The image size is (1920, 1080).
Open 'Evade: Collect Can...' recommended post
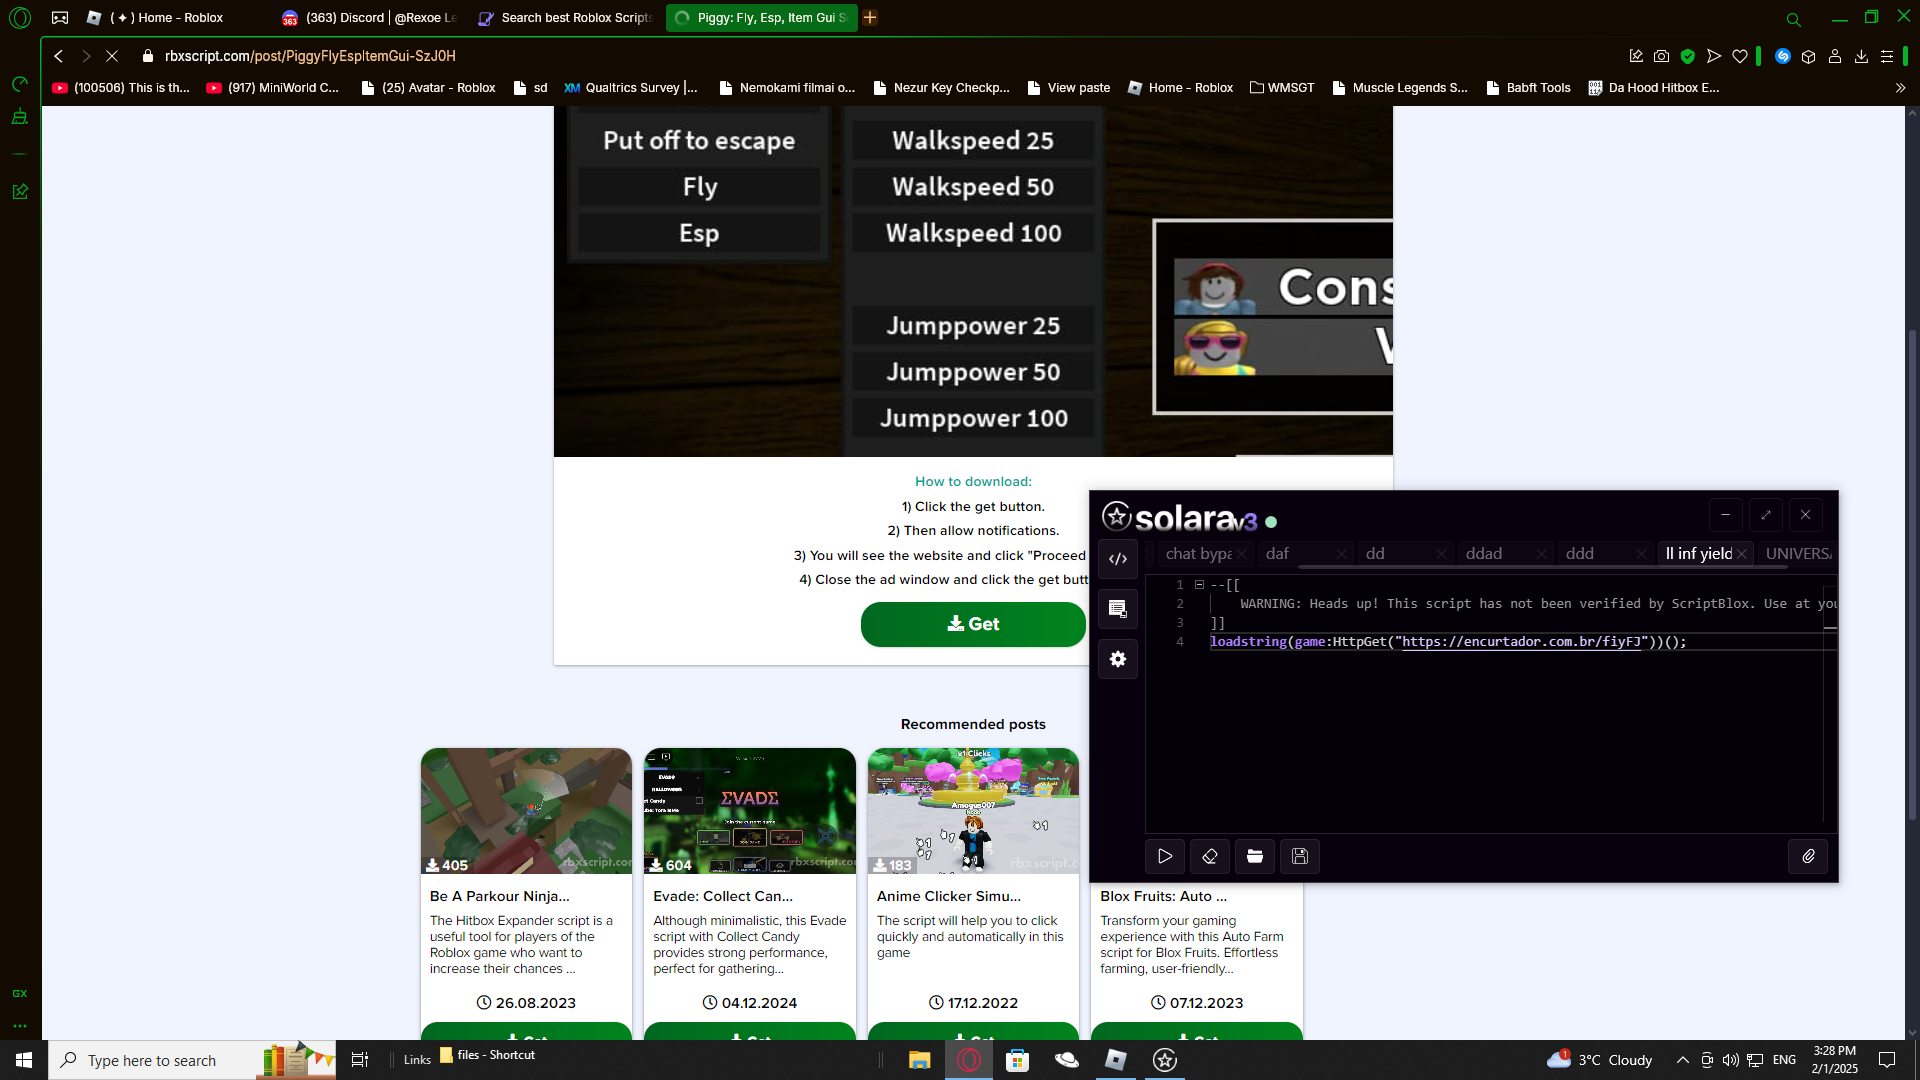pos(722,896)
